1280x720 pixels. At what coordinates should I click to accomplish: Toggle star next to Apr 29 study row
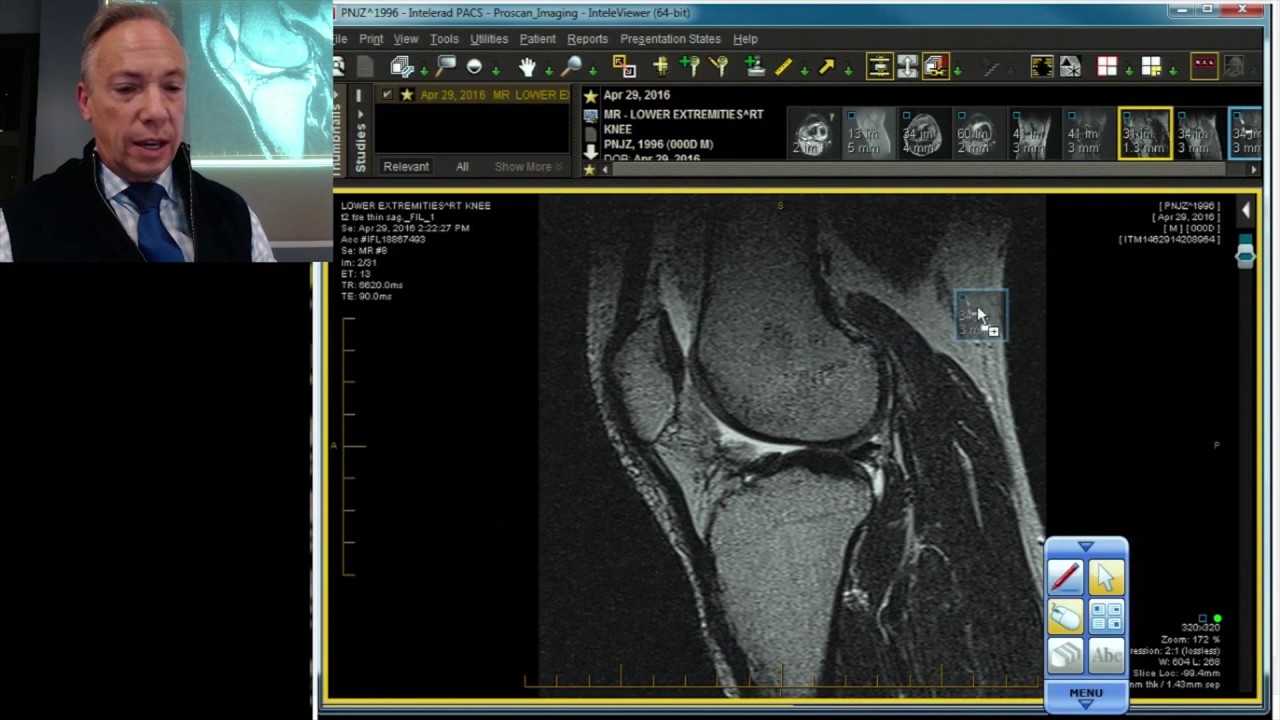(406, 95)
